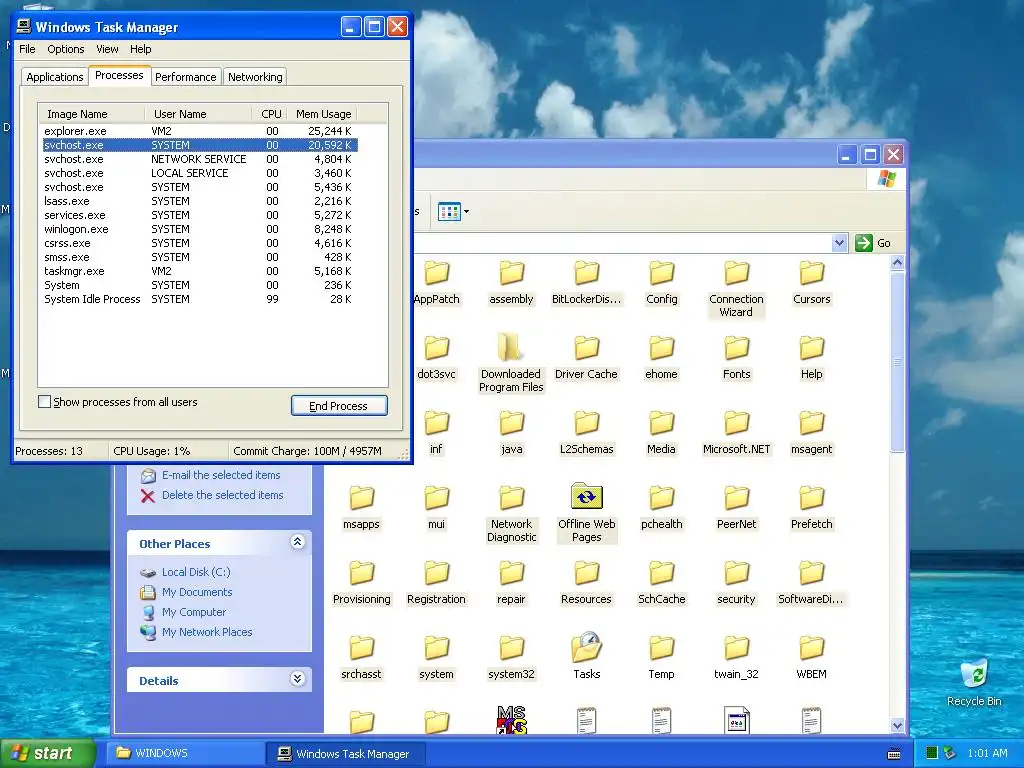
Task: Select the BitLockerDis... folder
Action: 586,284
